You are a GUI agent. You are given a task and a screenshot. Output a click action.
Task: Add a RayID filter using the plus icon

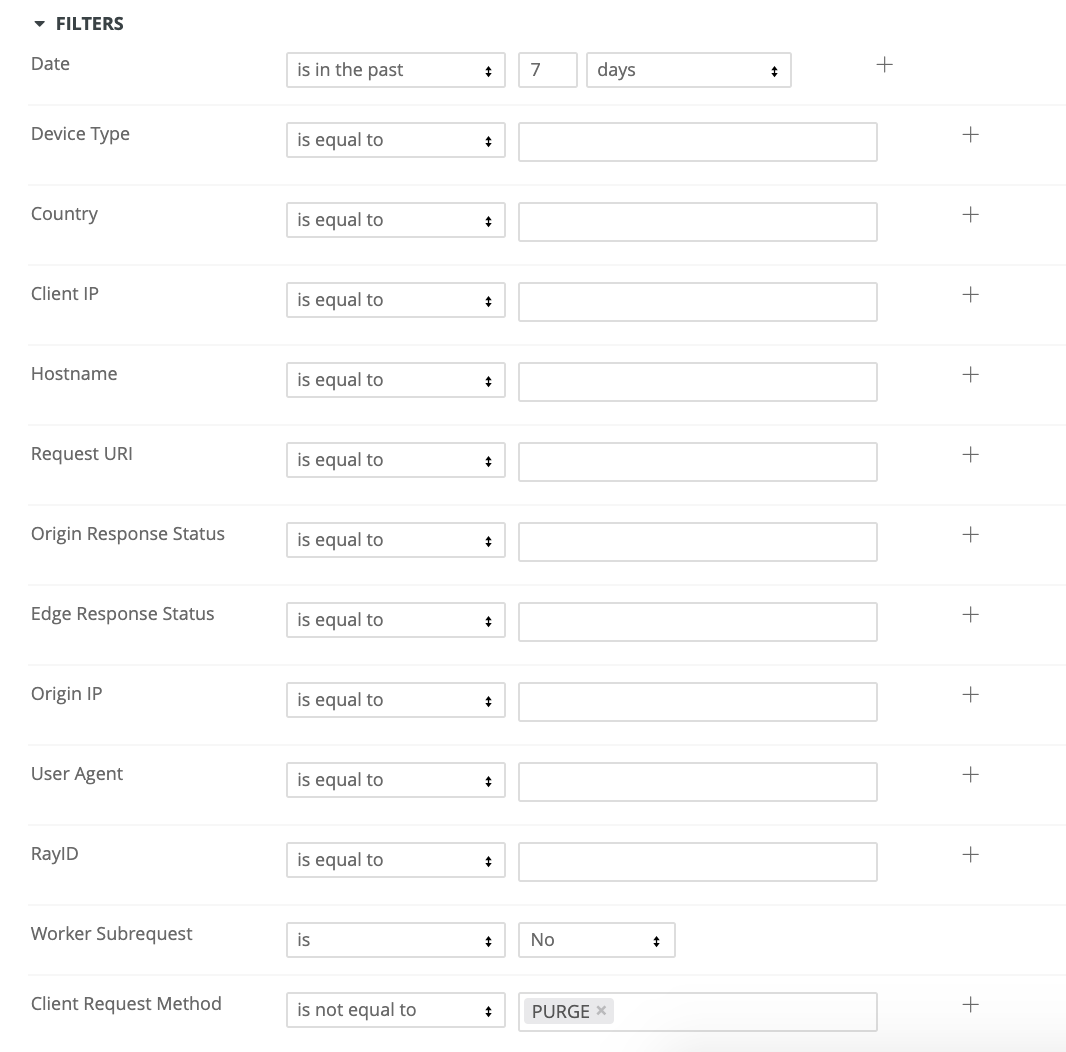point(970,853)
